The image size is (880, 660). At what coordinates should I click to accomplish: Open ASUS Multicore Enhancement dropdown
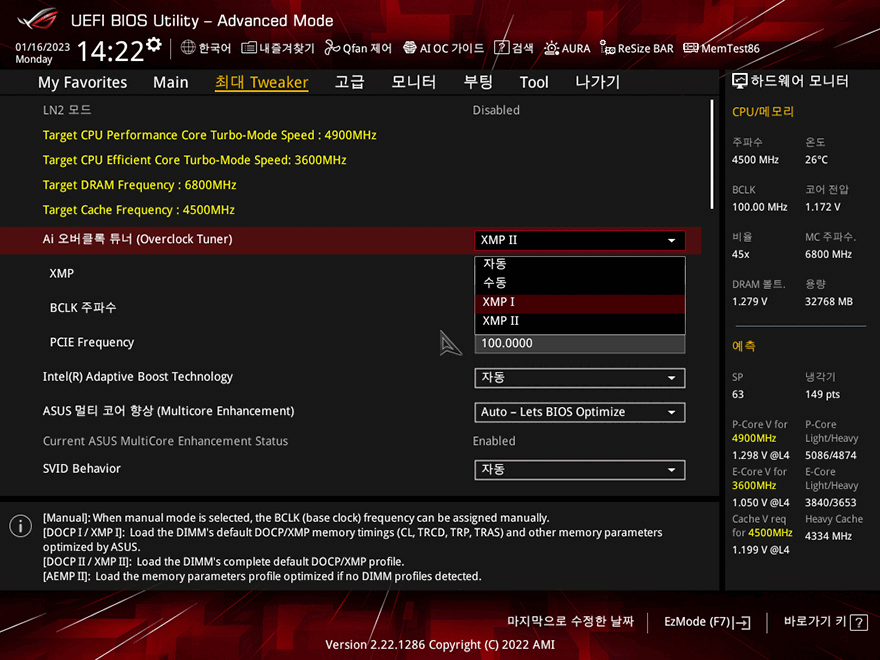pos(579,412)
